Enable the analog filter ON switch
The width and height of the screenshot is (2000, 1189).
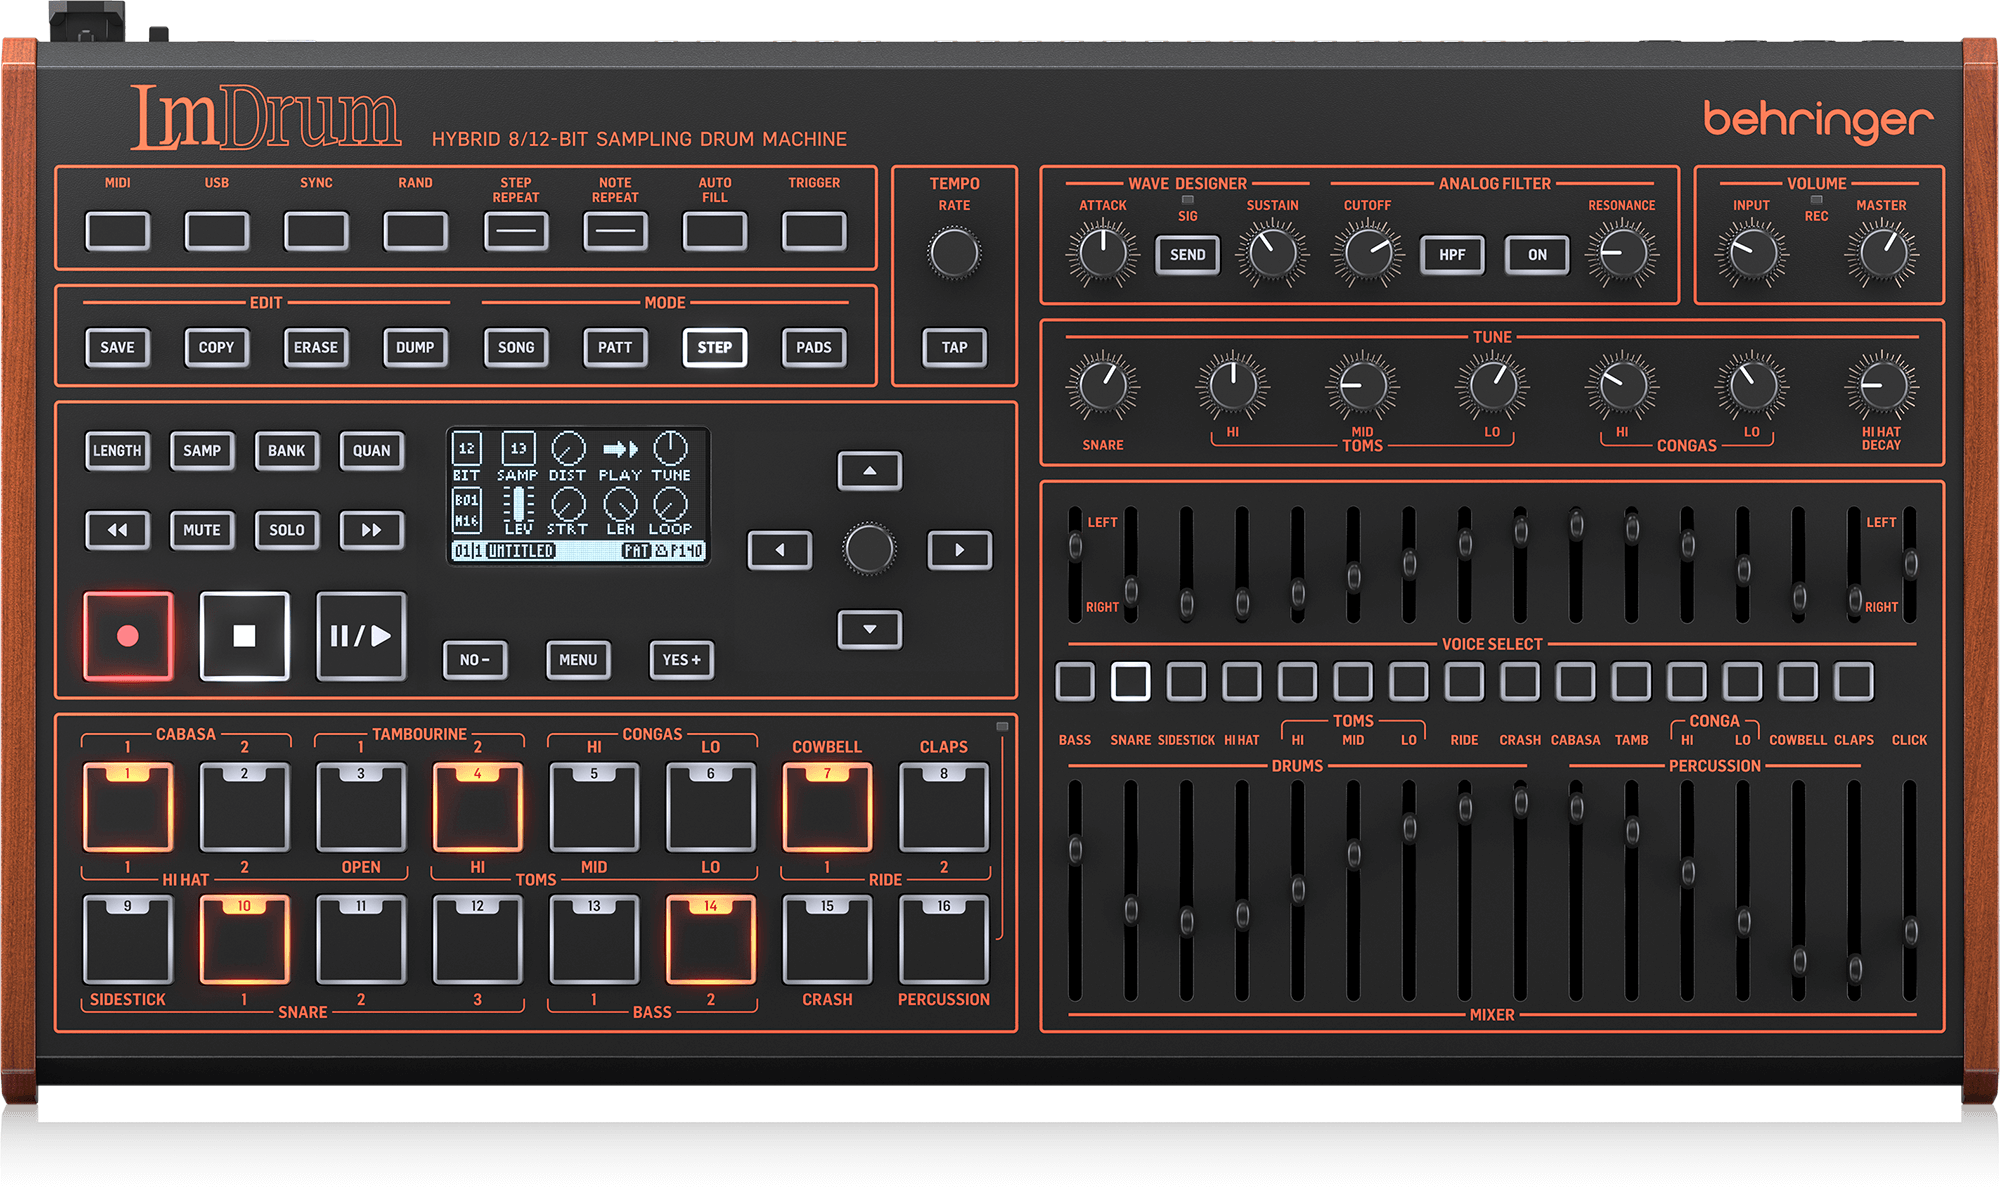pyautogui.click(x=1536, y=255)
